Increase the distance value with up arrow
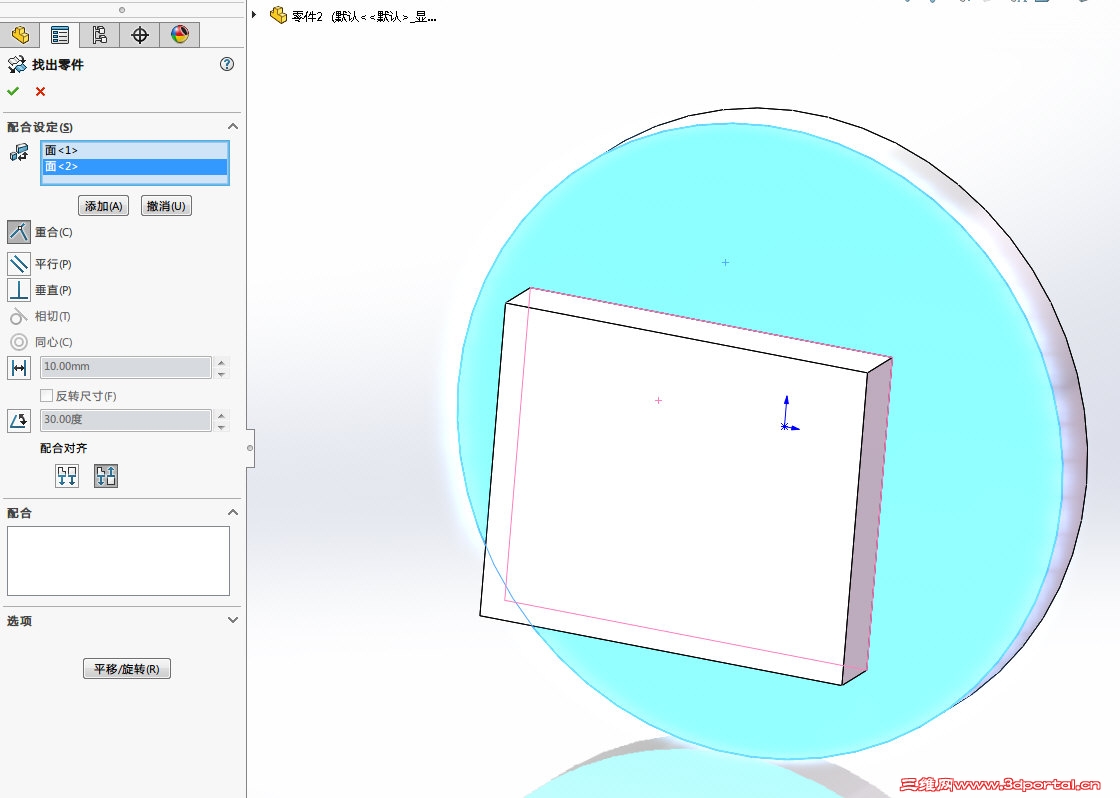The width and height of the screenshot is (1120, 798). coord(221,361)
